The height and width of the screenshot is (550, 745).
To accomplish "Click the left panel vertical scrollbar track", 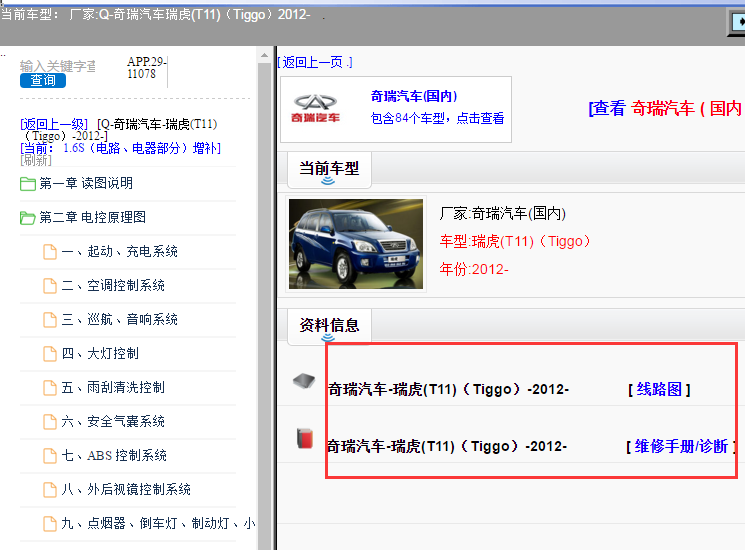I will click(x=264, y=304).
